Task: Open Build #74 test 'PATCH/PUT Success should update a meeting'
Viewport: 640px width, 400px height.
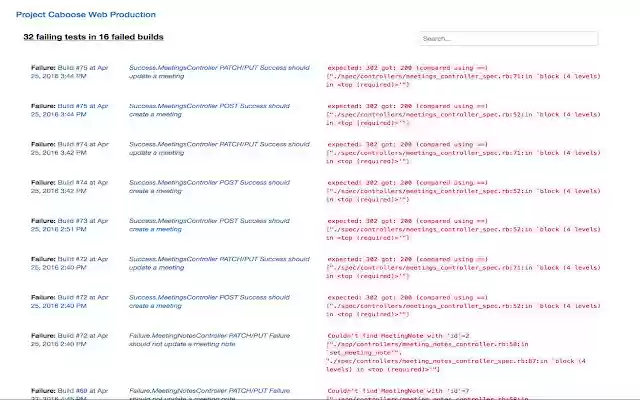Action: 219,149
